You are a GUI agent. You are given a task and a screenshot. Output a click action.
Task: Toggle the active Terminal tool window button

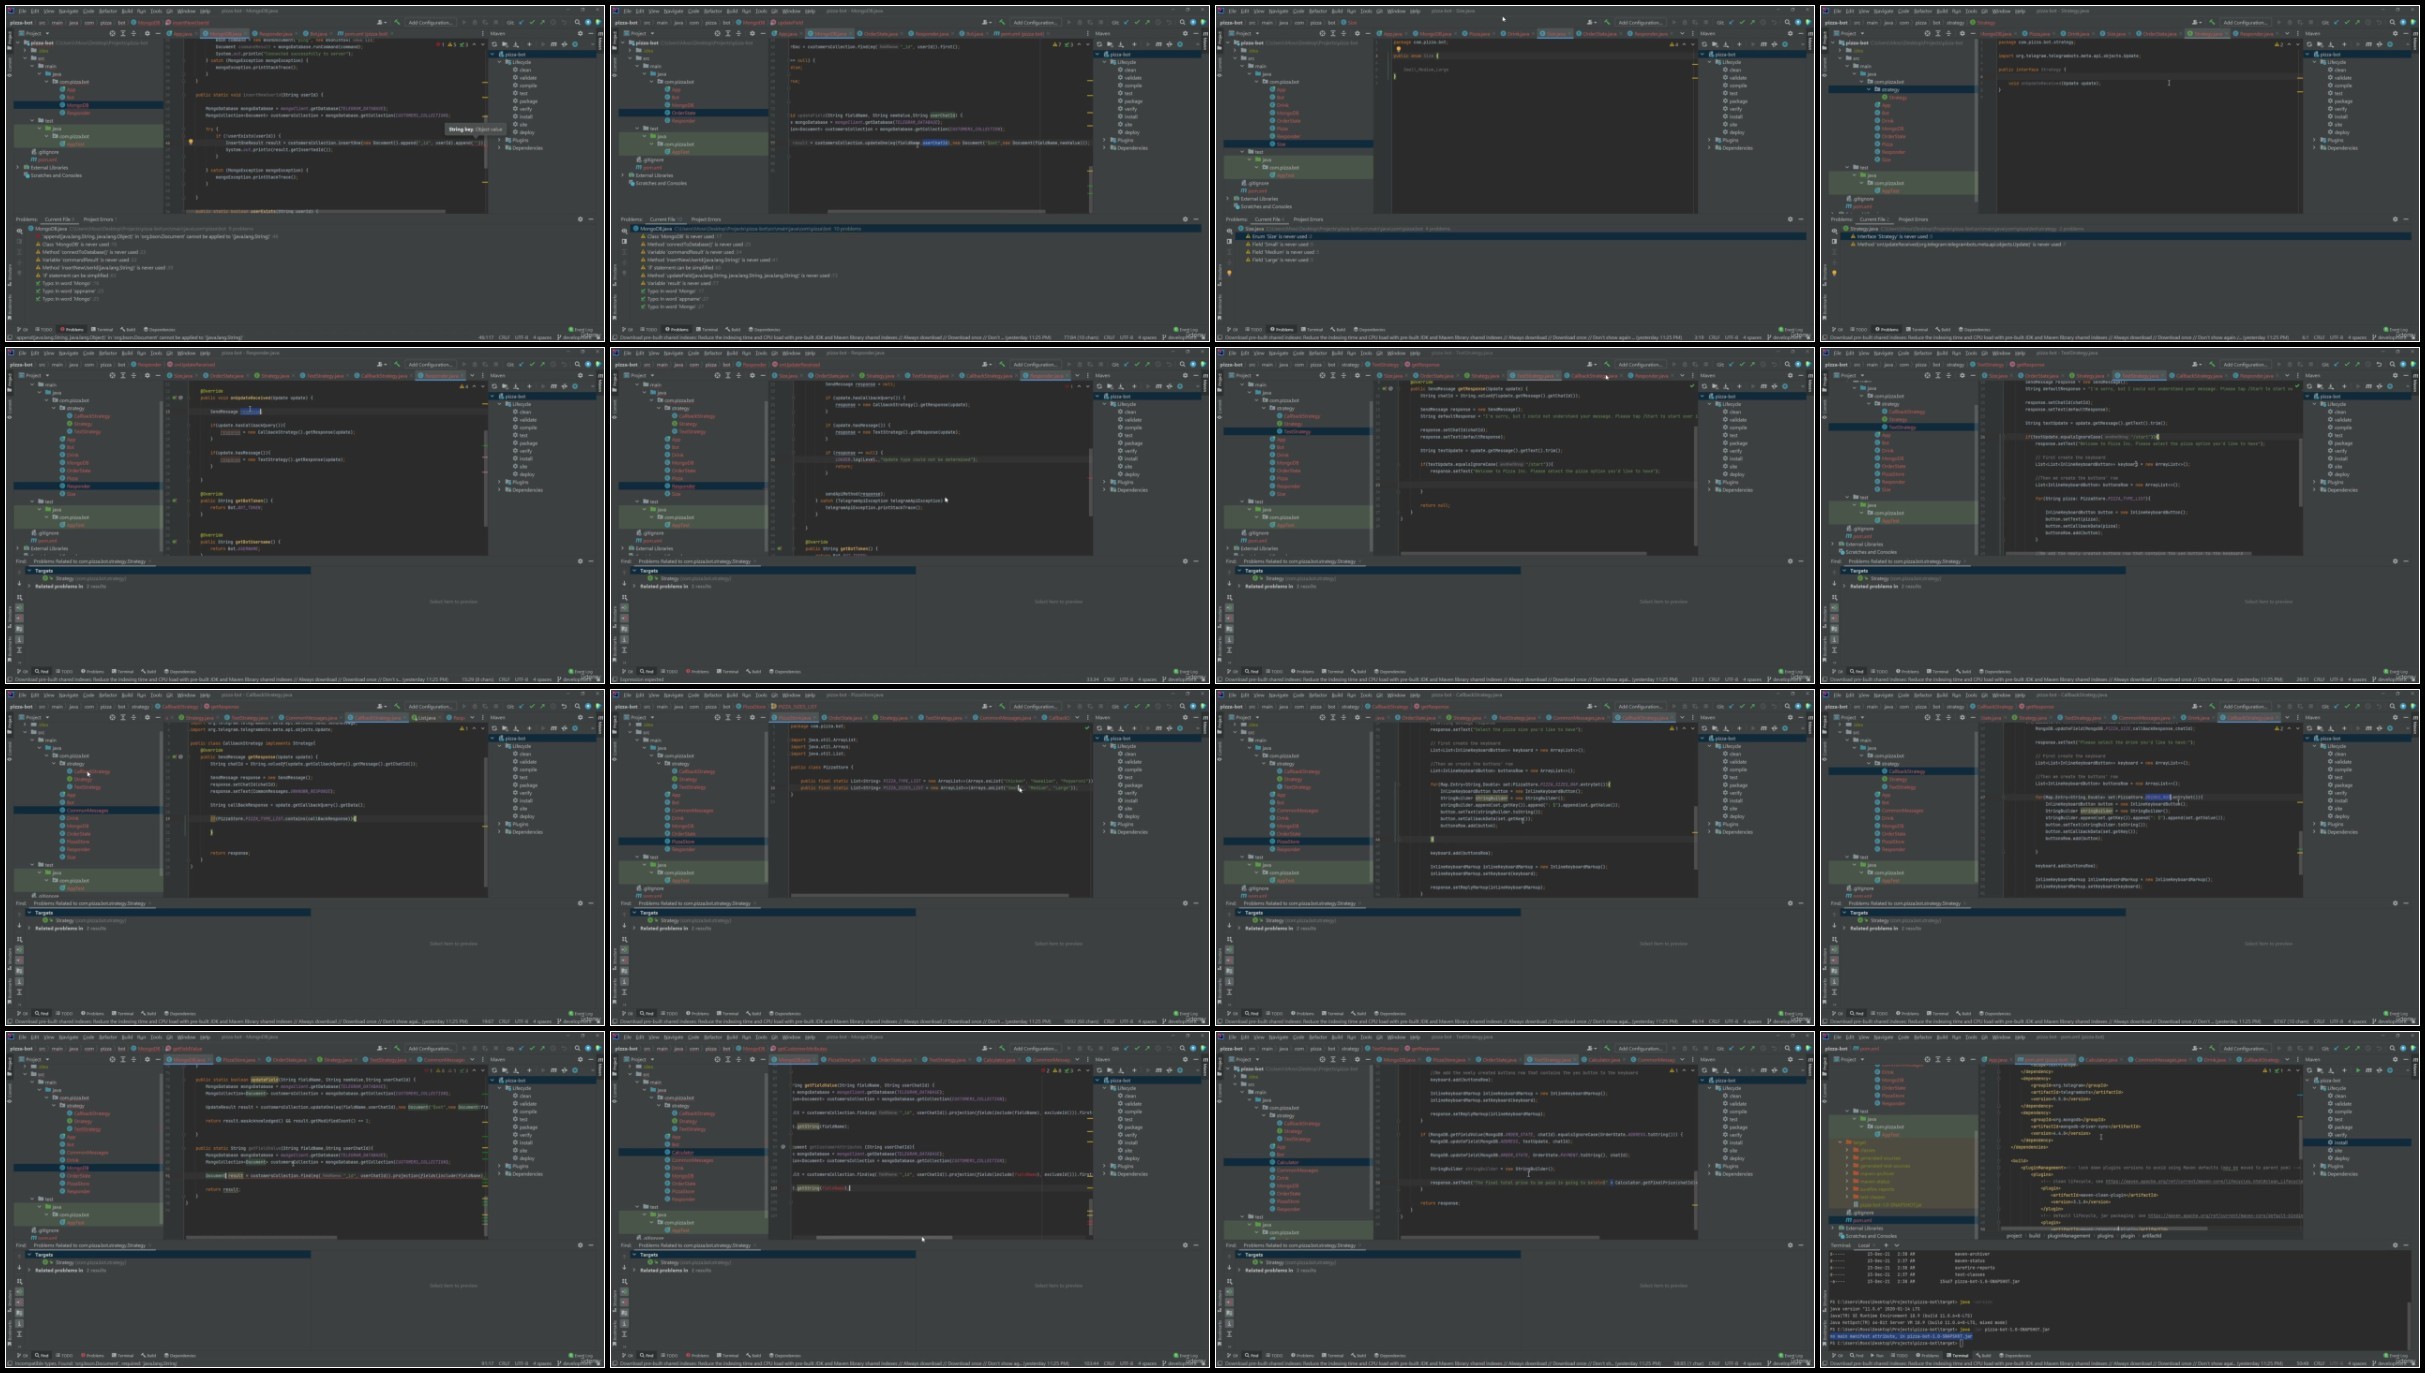[x=1957, y=1355]
